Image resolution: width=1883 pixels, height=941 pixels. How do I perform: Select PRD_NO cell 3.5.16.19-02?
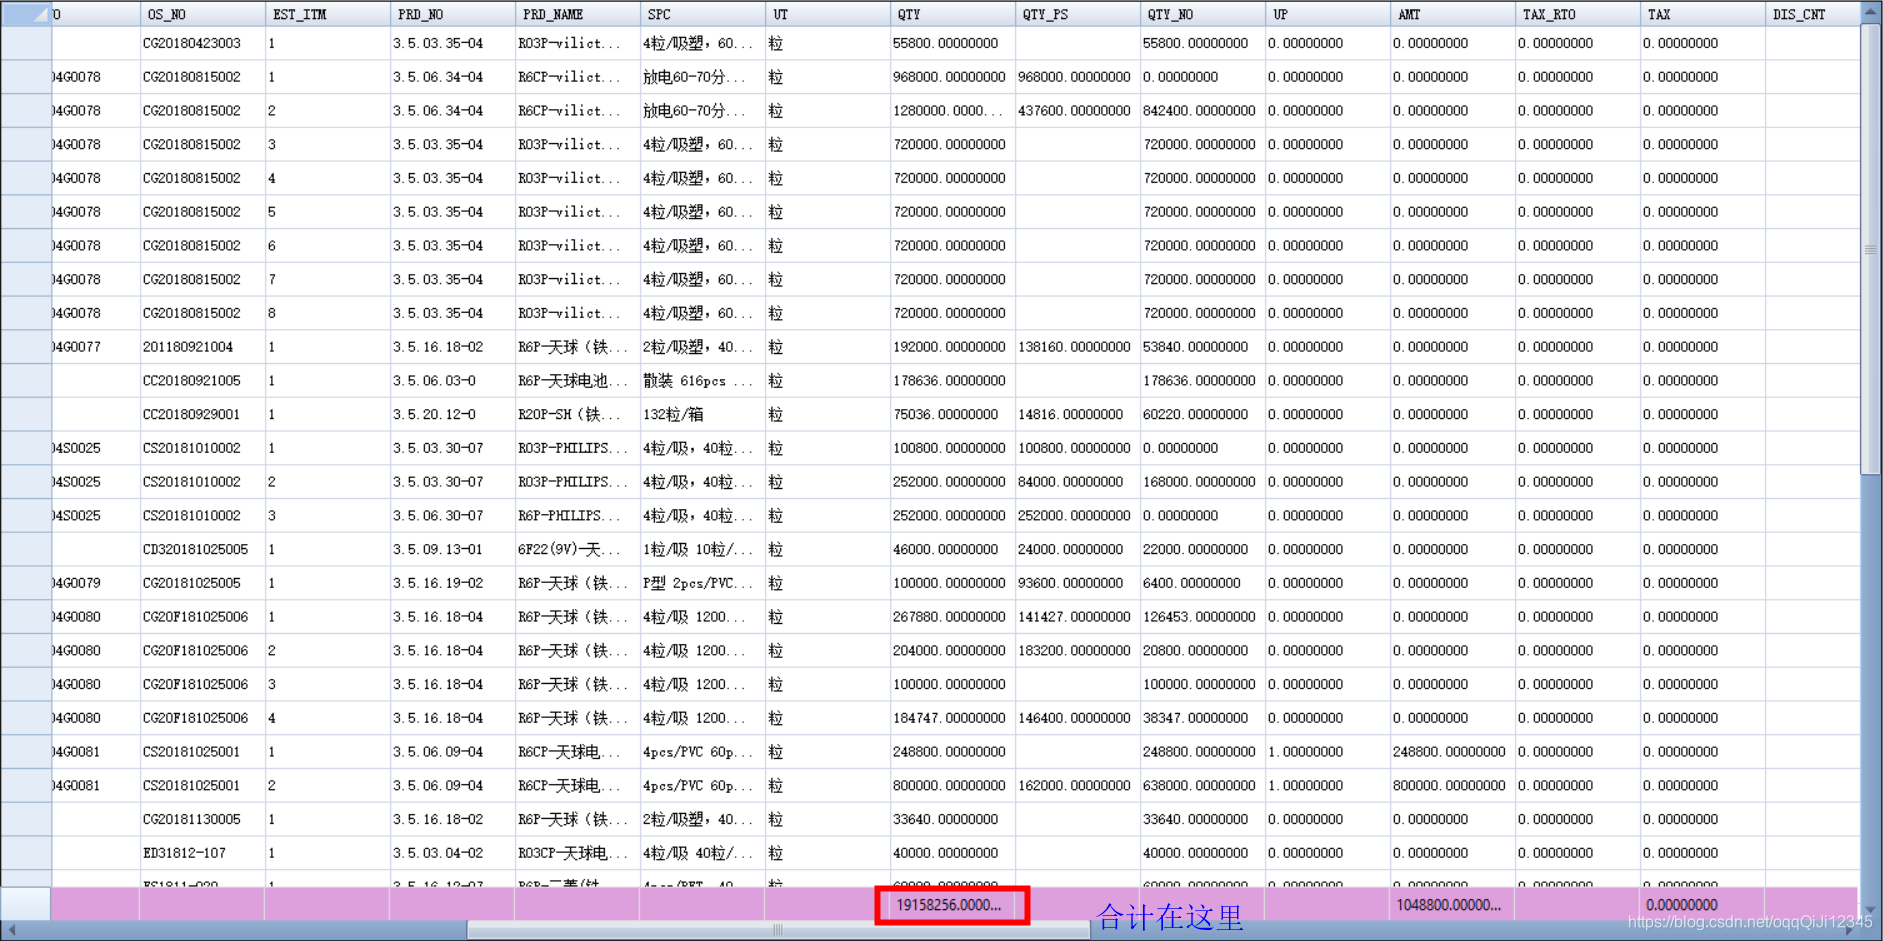[452, 583]
